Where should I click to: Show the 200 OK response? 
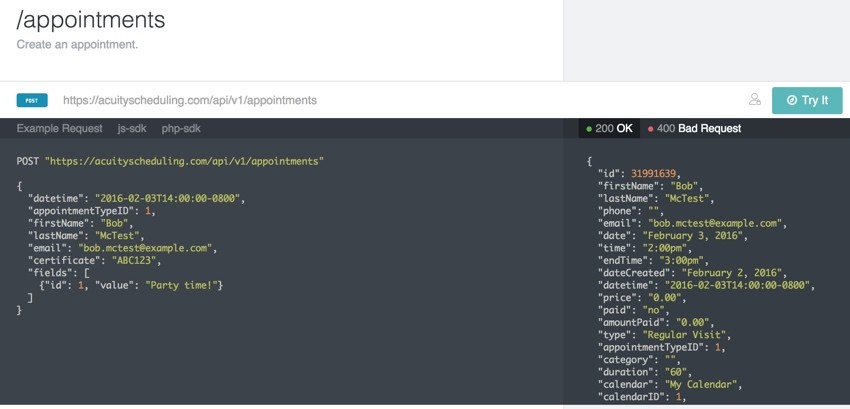pos(609,129)
